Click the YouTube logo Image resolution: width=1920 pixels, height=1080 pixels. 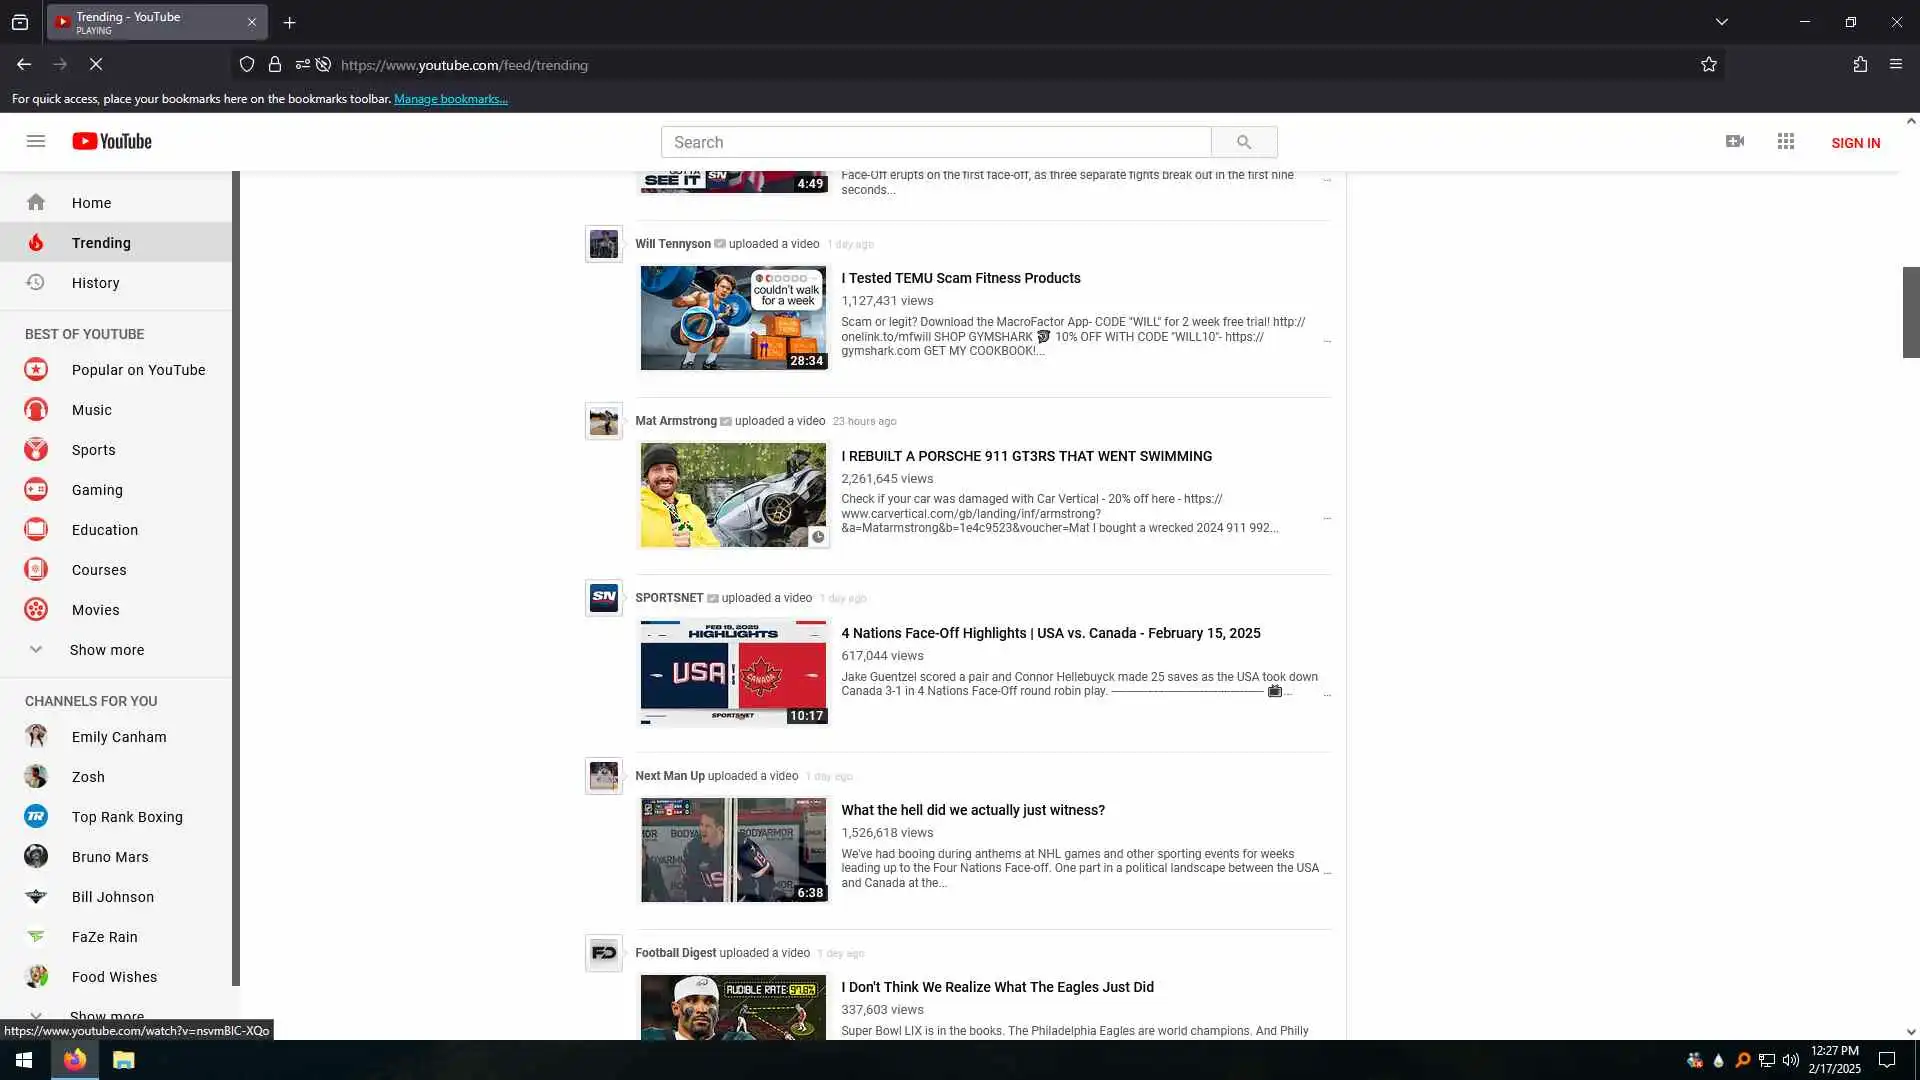tap(112, 141)
